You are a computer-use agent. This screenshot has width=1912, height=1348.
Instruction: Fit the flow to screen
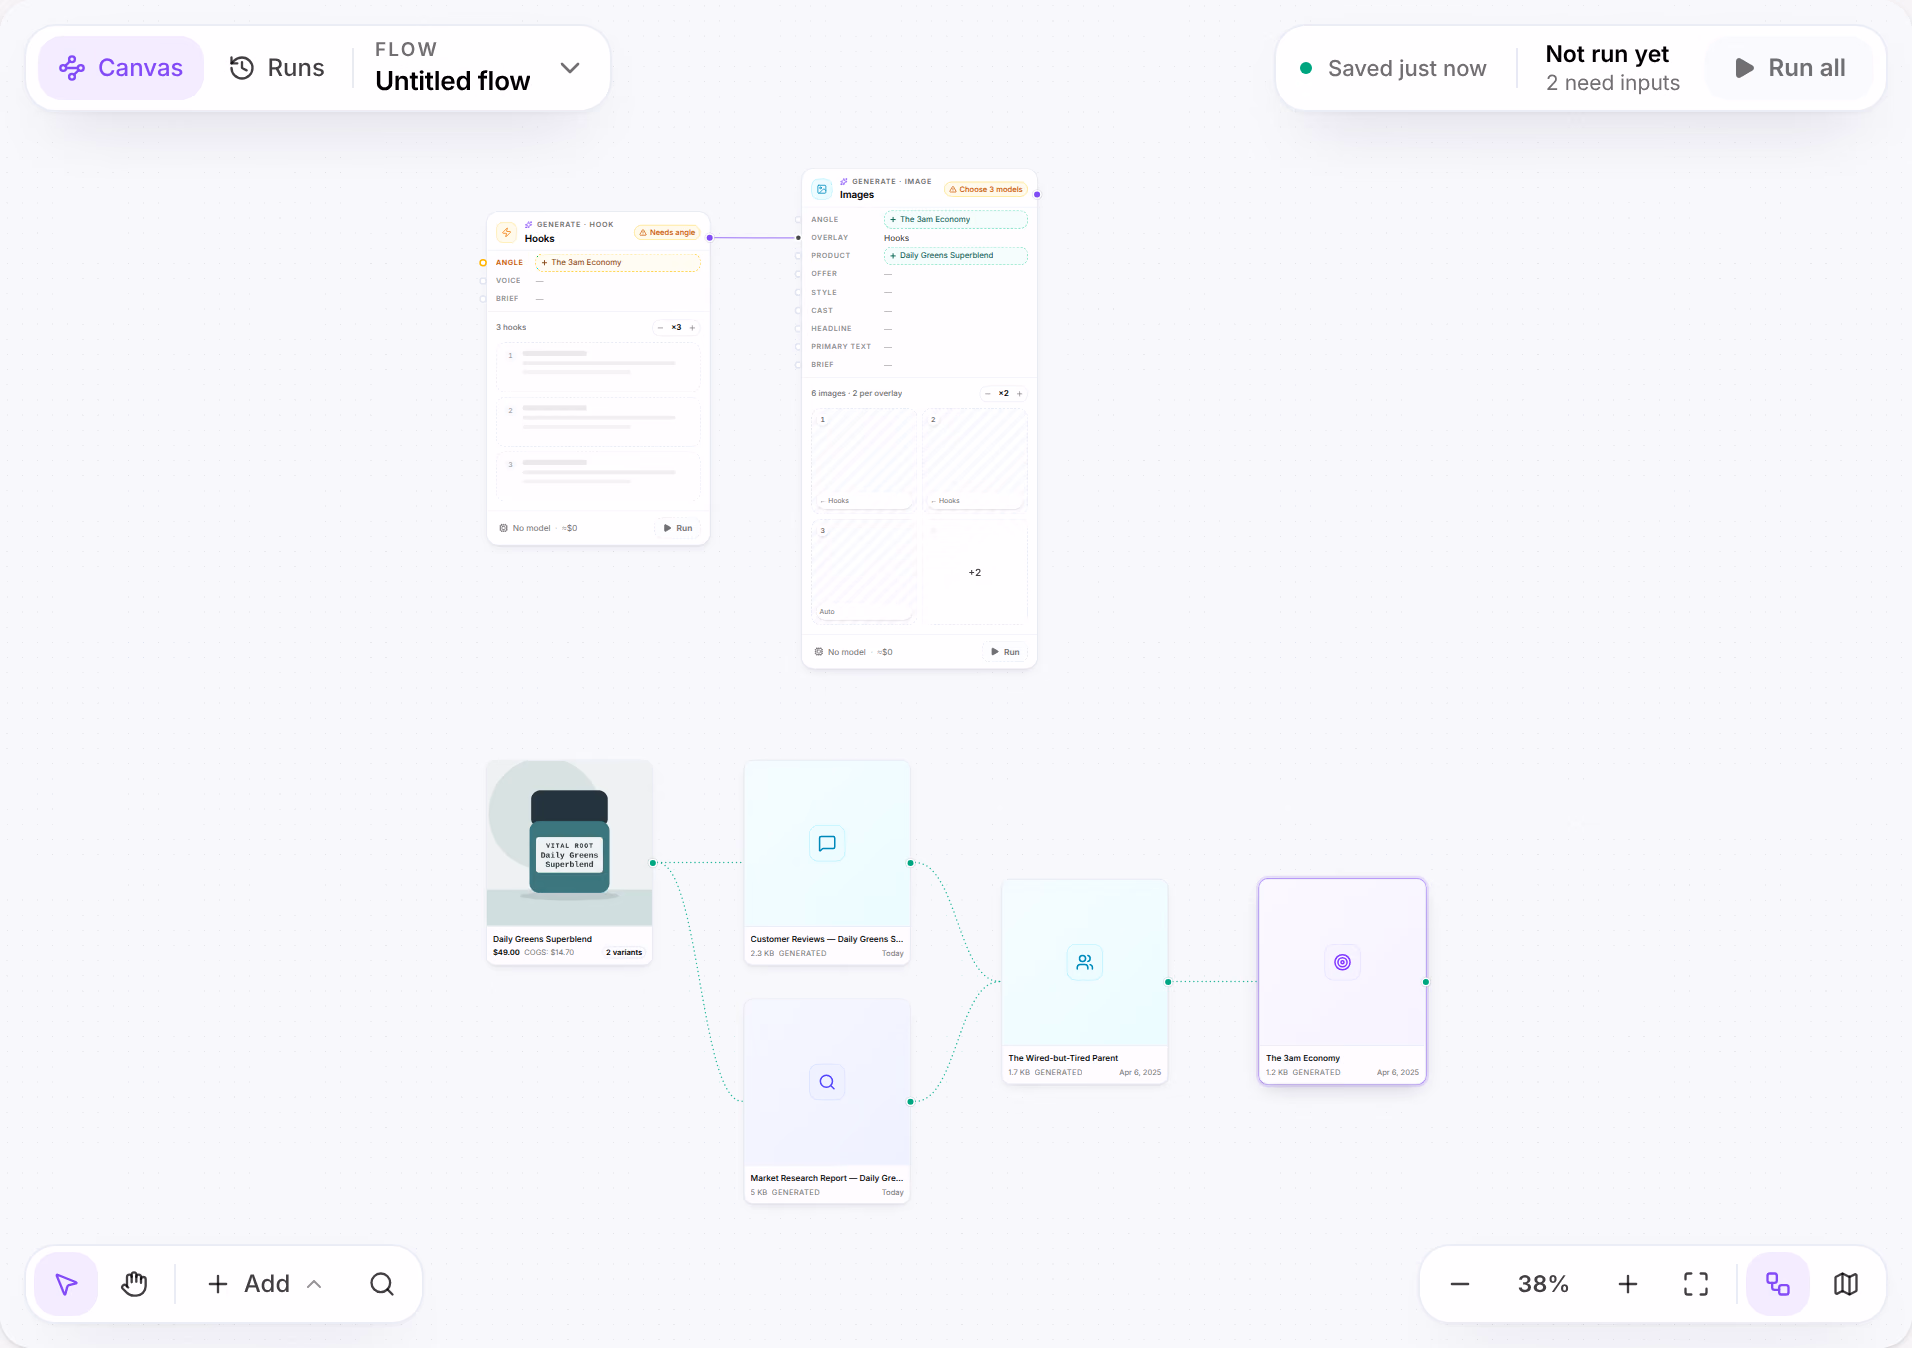coord(1696,1284)
